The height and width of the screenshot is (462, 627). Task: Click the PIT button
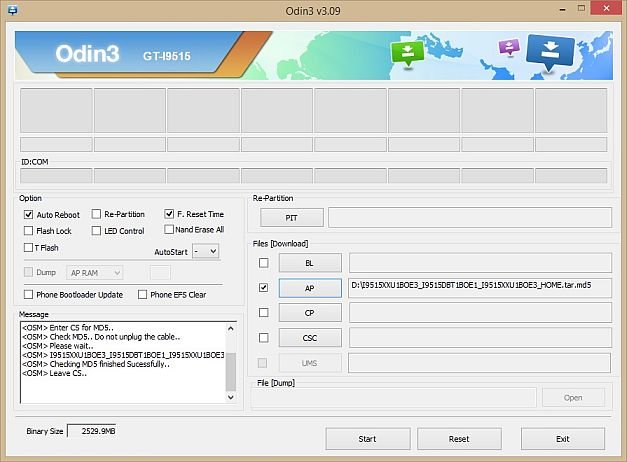point(292,218)
